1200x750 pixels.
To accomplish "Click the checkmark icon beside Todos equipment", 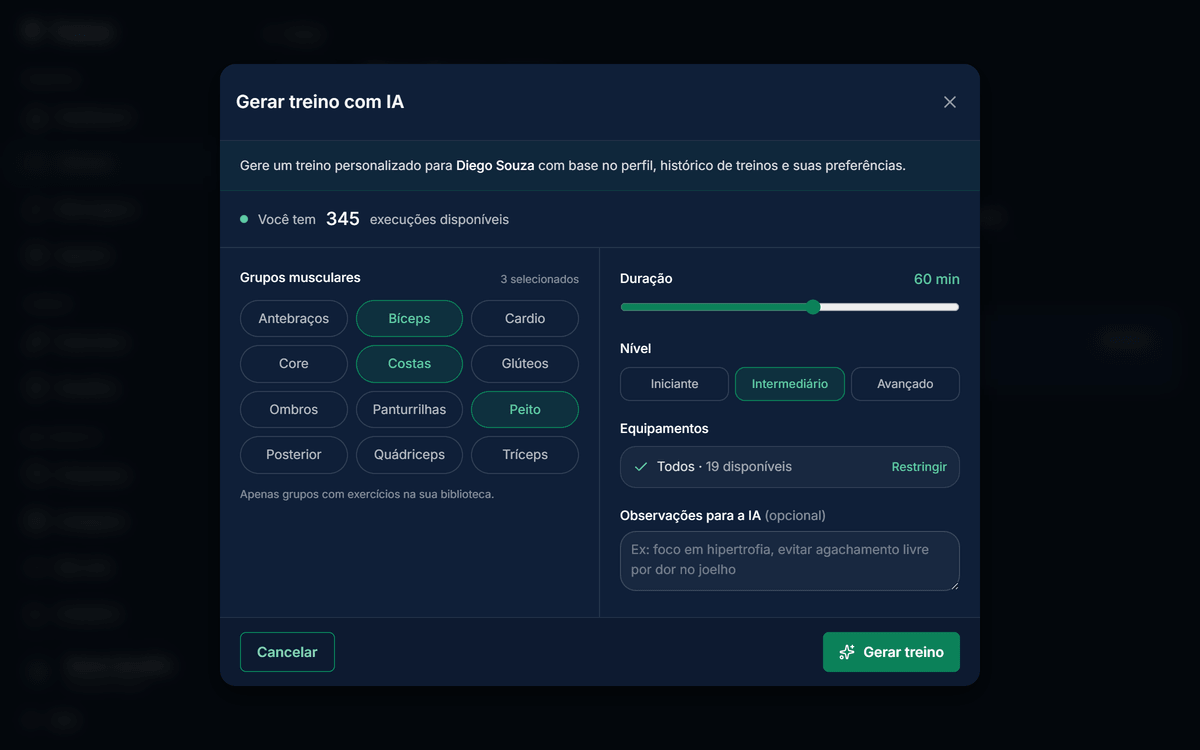I will [x=641, y=467].
